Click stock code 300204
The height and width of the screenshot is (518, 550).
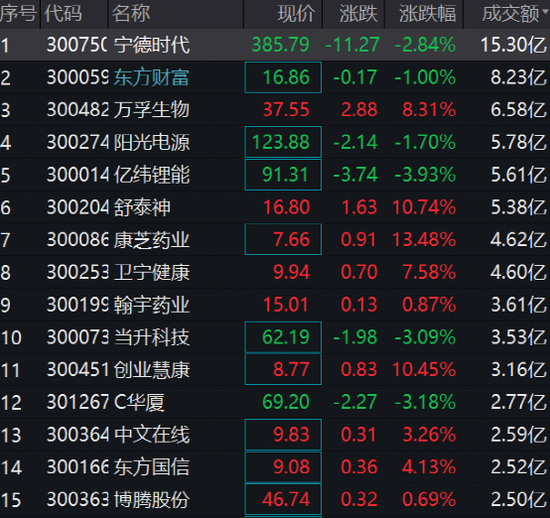point(78,207)
